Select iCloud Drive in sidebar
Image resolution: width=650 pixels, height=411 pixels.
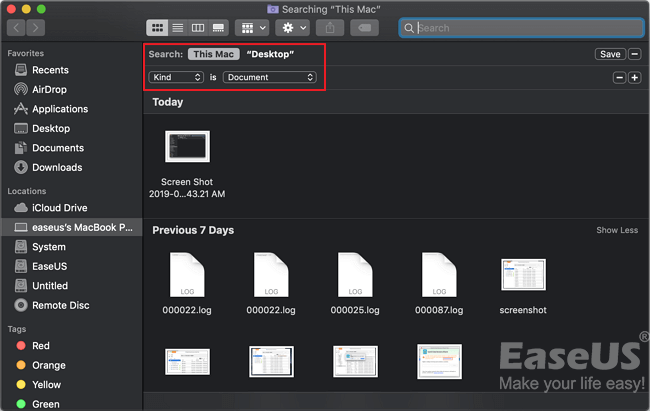tap(60, 208)
